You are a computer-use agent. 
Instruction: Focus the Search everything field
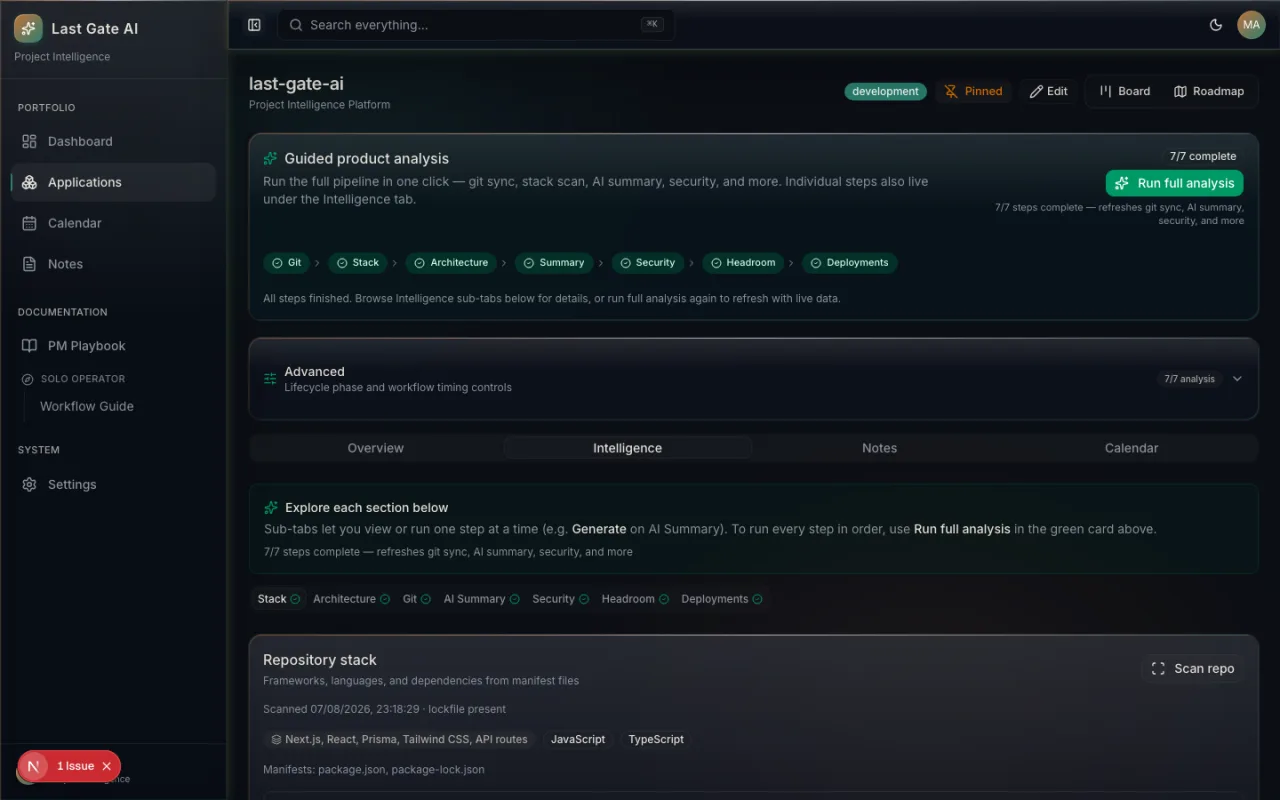(476, 25)
